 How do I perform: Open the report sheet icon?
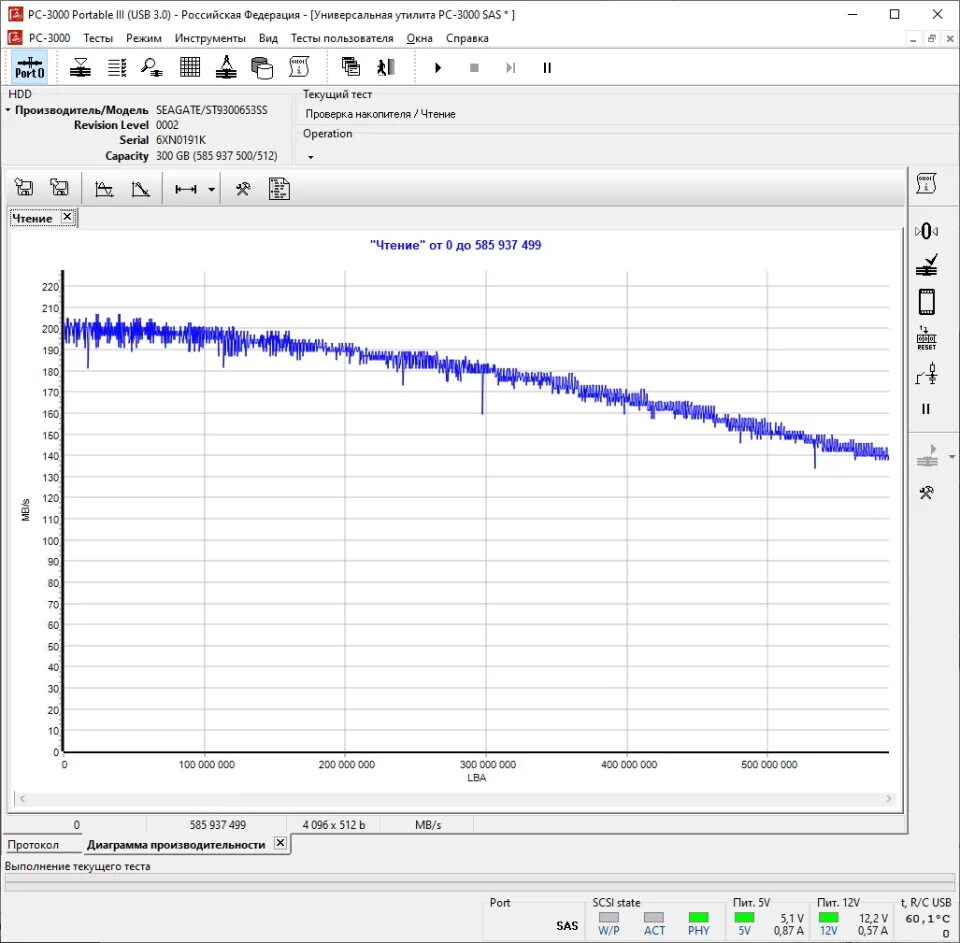tap(279, 189)
